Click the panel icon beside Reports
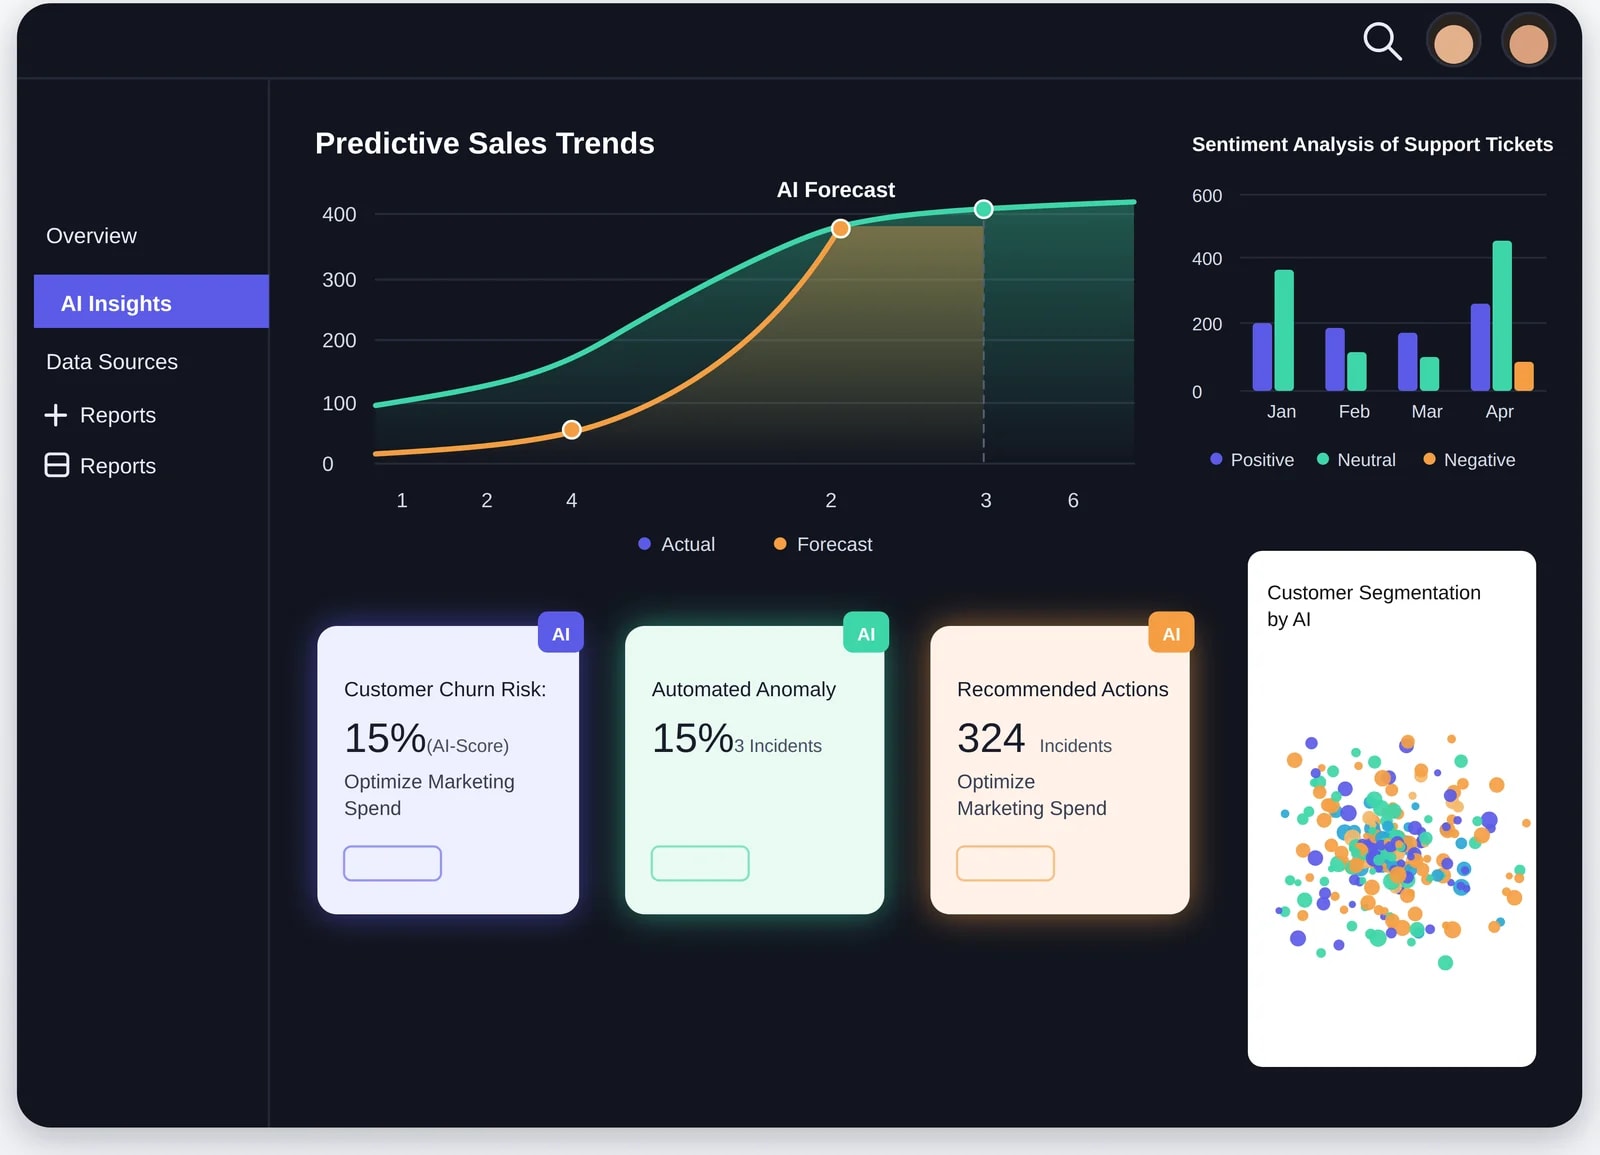Screen dimensions: 1600x1155 pos(57,465)
